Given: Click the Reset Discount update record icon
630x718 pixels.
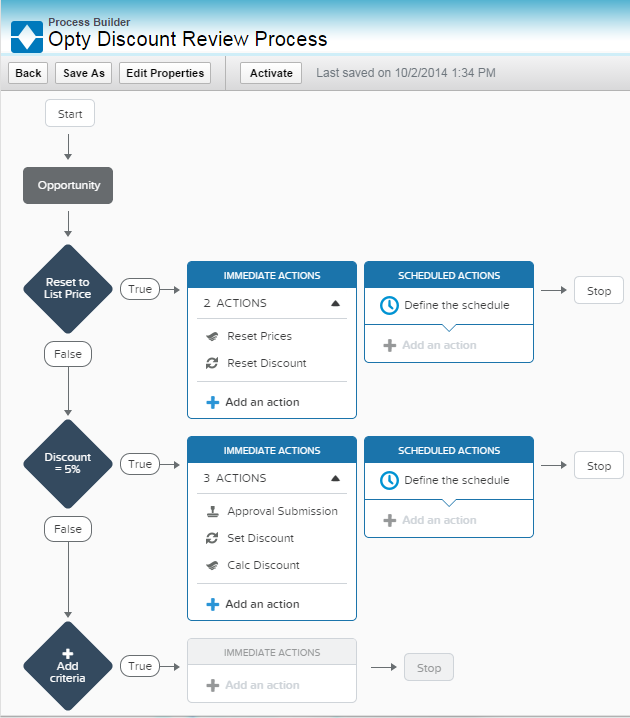Looking at the screenshot, I should point(212,363).
